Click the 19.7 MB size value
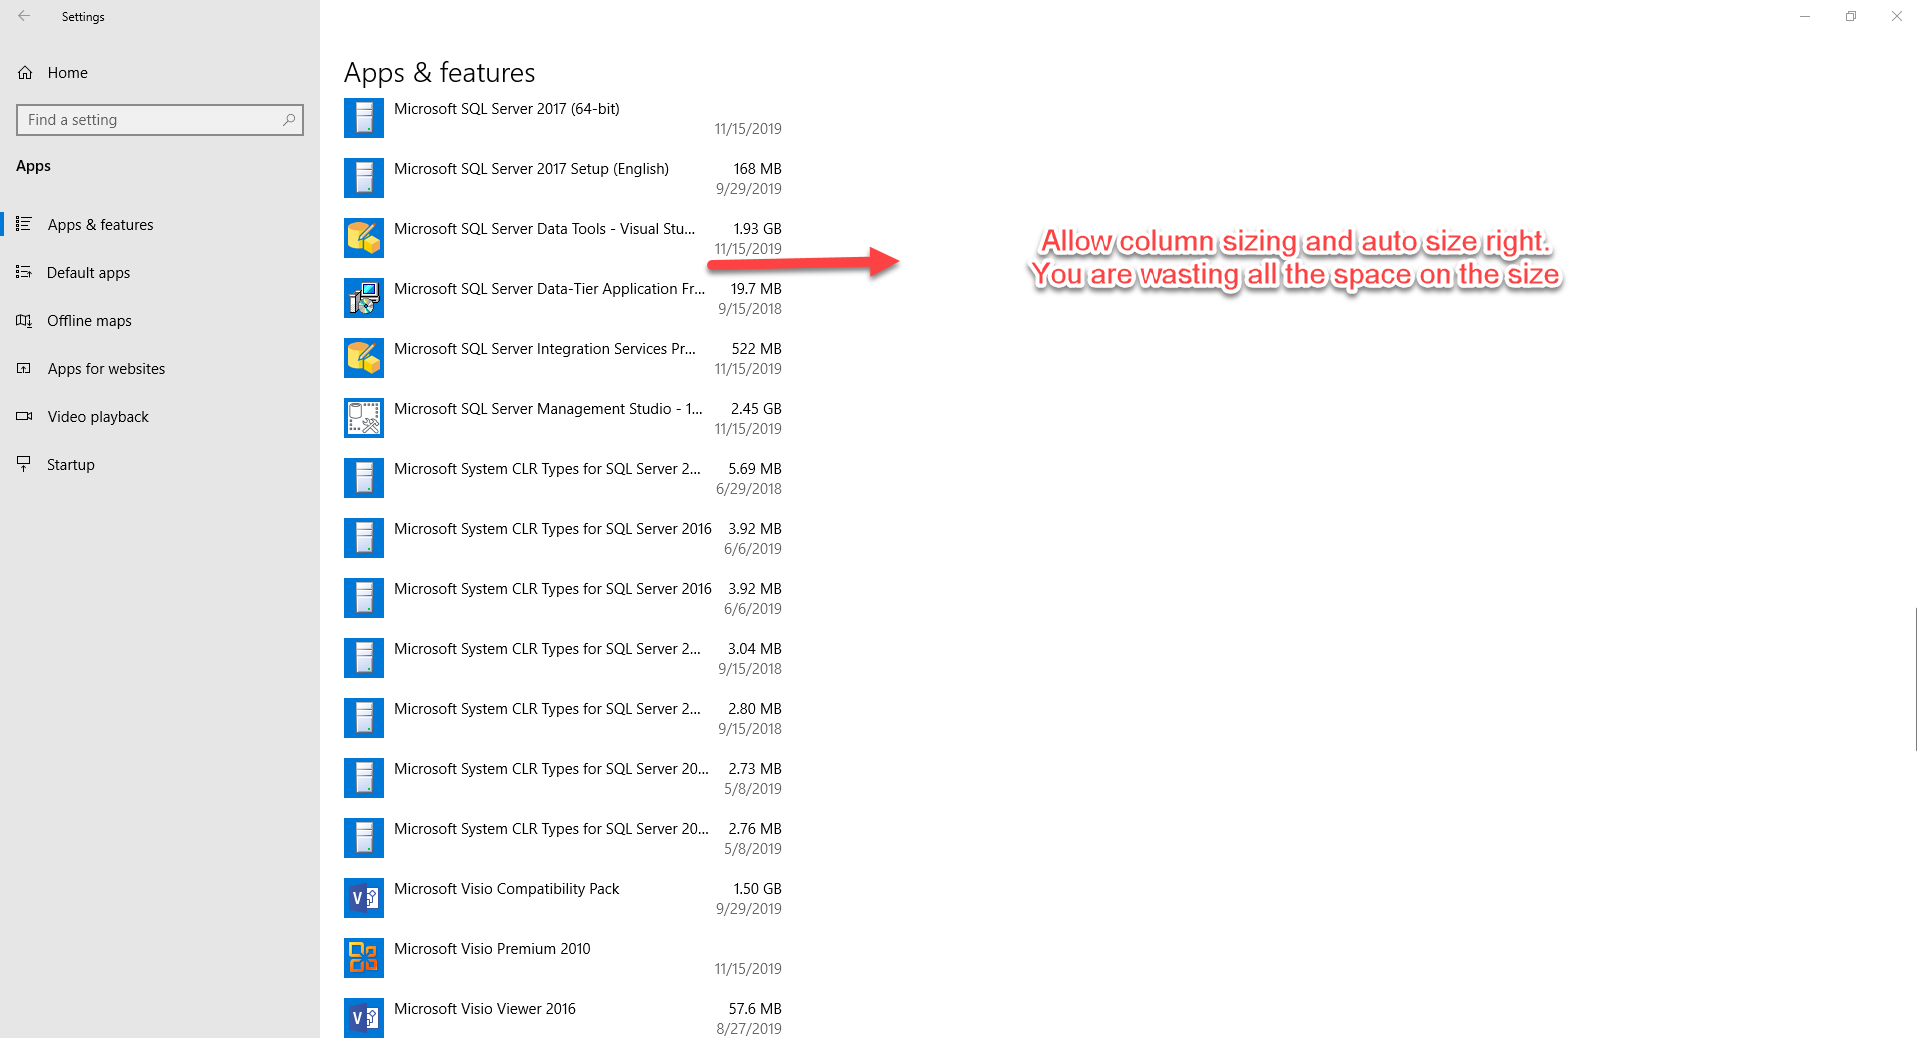This screenshot has height=1038, width=1917. pos(756,289)
